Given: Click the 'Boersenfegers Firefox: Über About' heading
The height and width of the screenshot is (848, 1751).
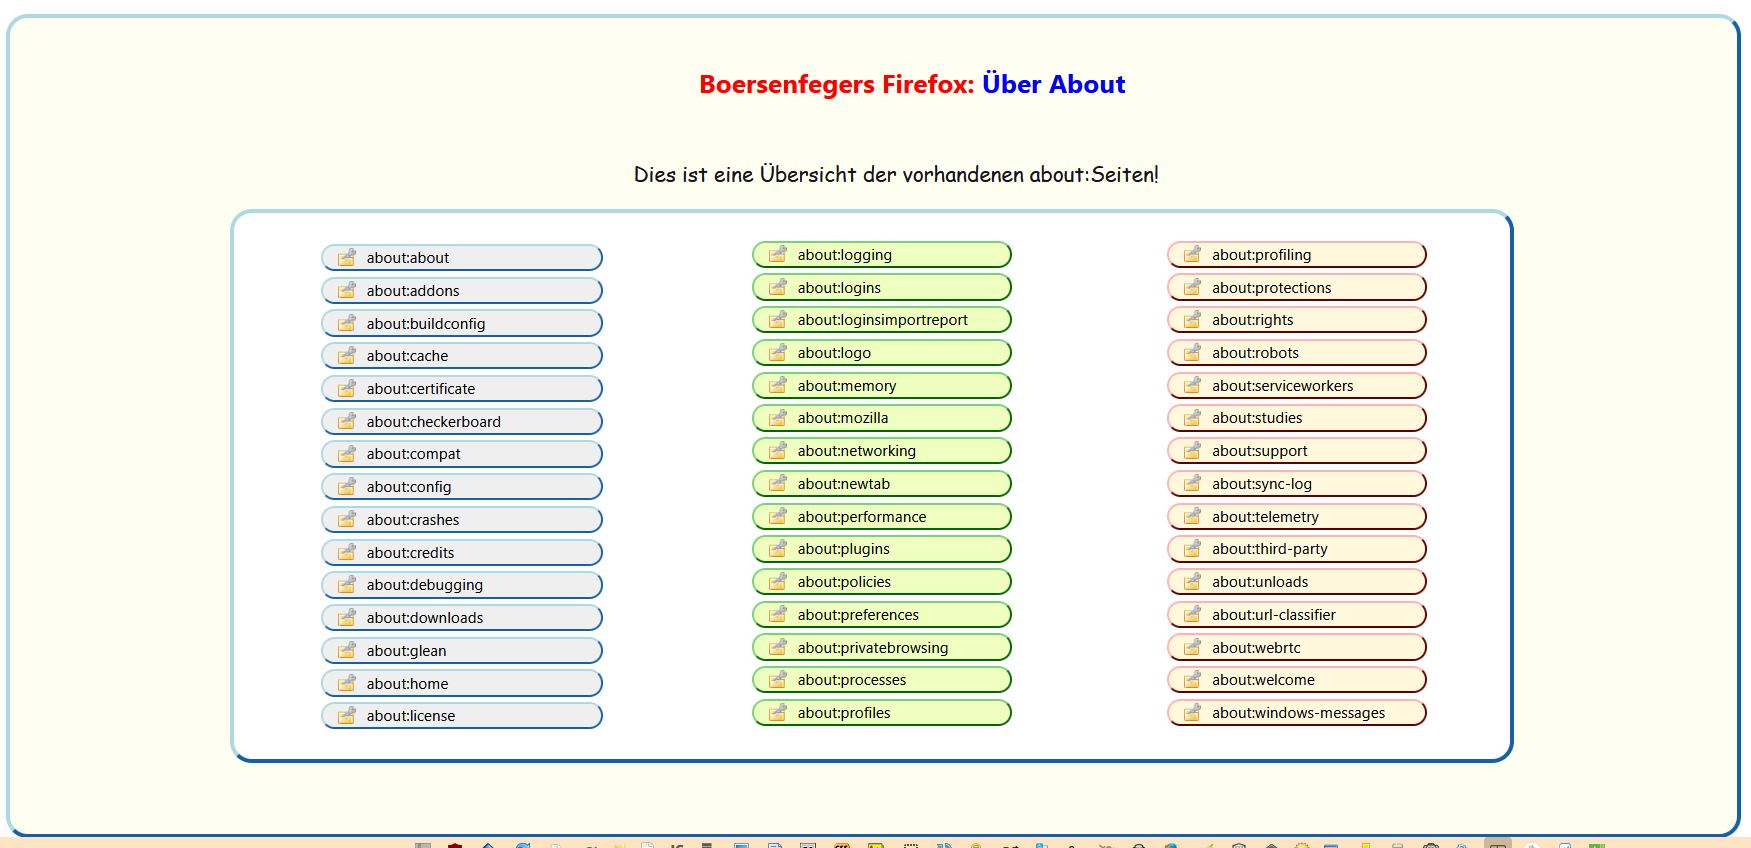Looking at the screenshot, I should (912, 85).
